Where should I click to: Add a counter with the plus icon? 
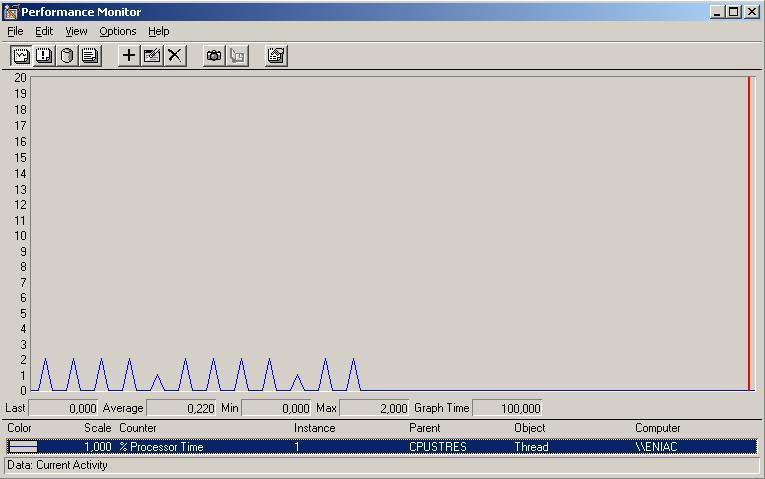(129, 56)
